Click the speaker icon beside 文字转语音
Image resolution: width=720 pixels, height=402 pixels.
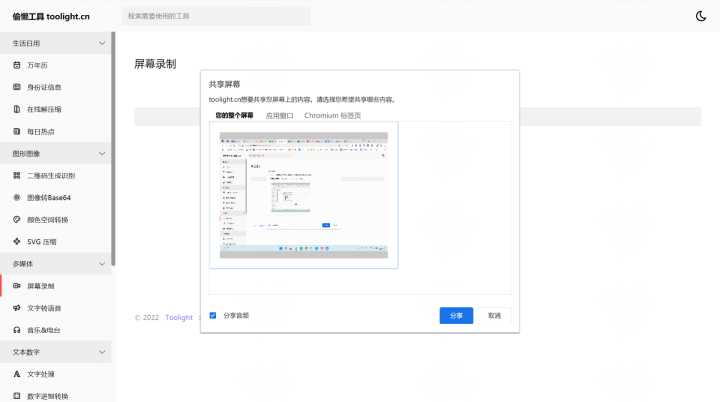pos(17,308)
